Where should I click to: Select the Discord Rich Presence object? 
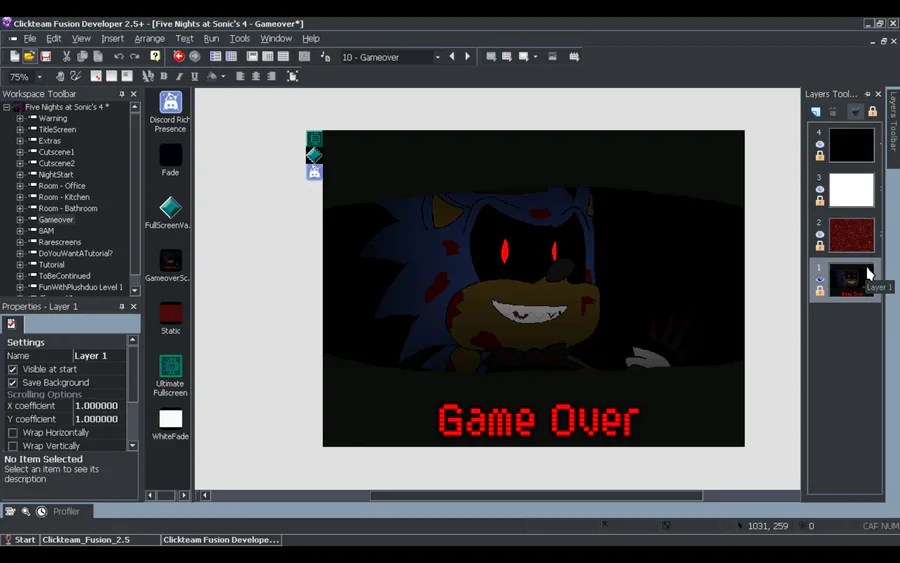(x=170, y=102)
